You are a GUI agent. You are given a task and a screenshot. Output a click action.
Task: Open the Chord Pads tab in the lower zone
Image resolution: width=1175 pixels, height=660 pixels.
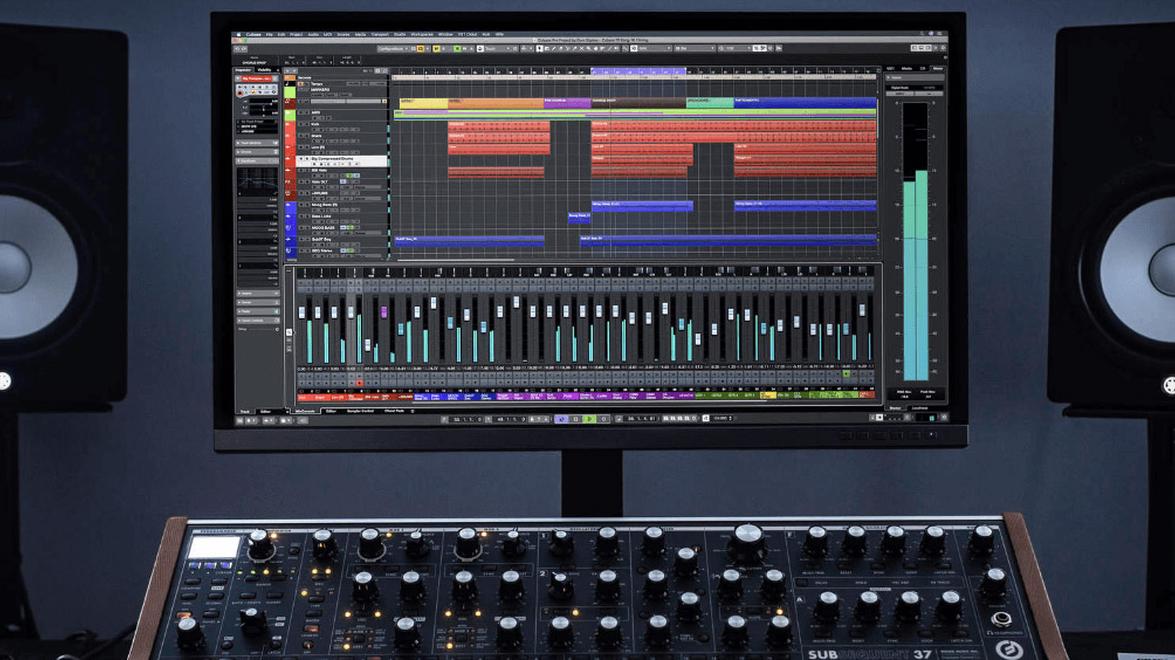pyautogui.click(x=395, y=411)
